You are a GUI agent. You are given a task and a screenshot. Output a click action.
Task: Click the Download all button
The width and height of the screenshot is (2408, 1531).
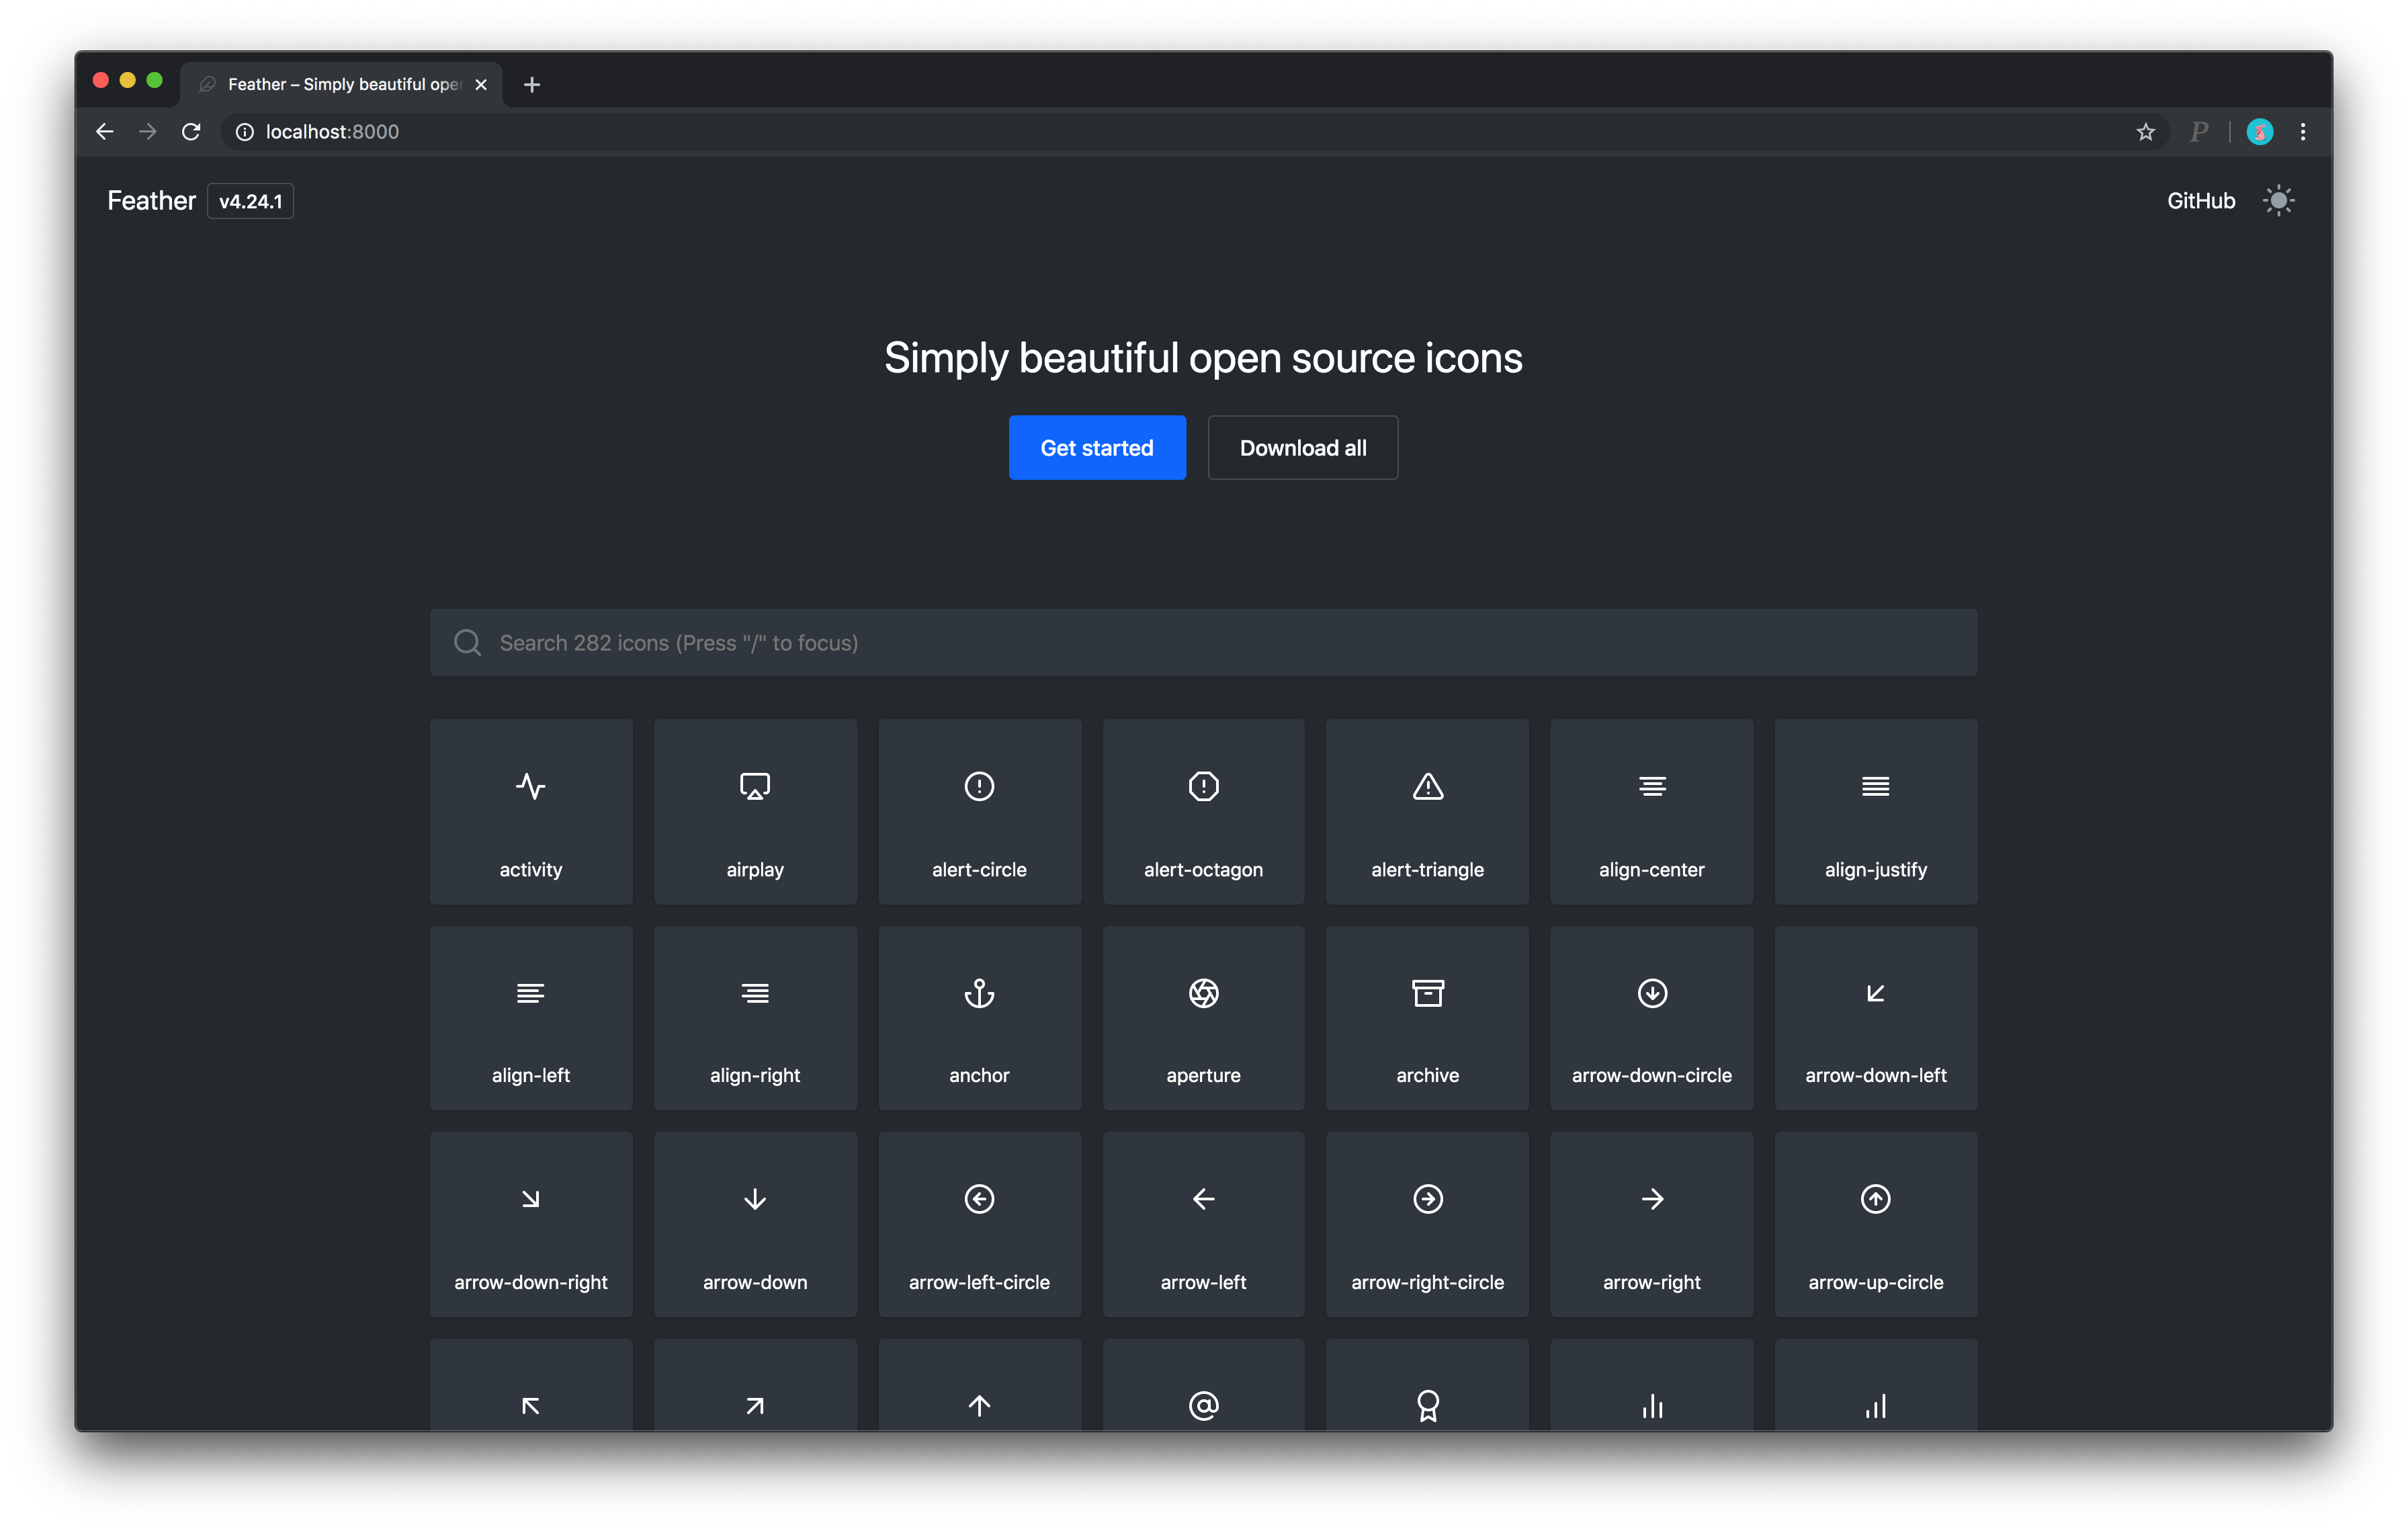coord(1302,447)
